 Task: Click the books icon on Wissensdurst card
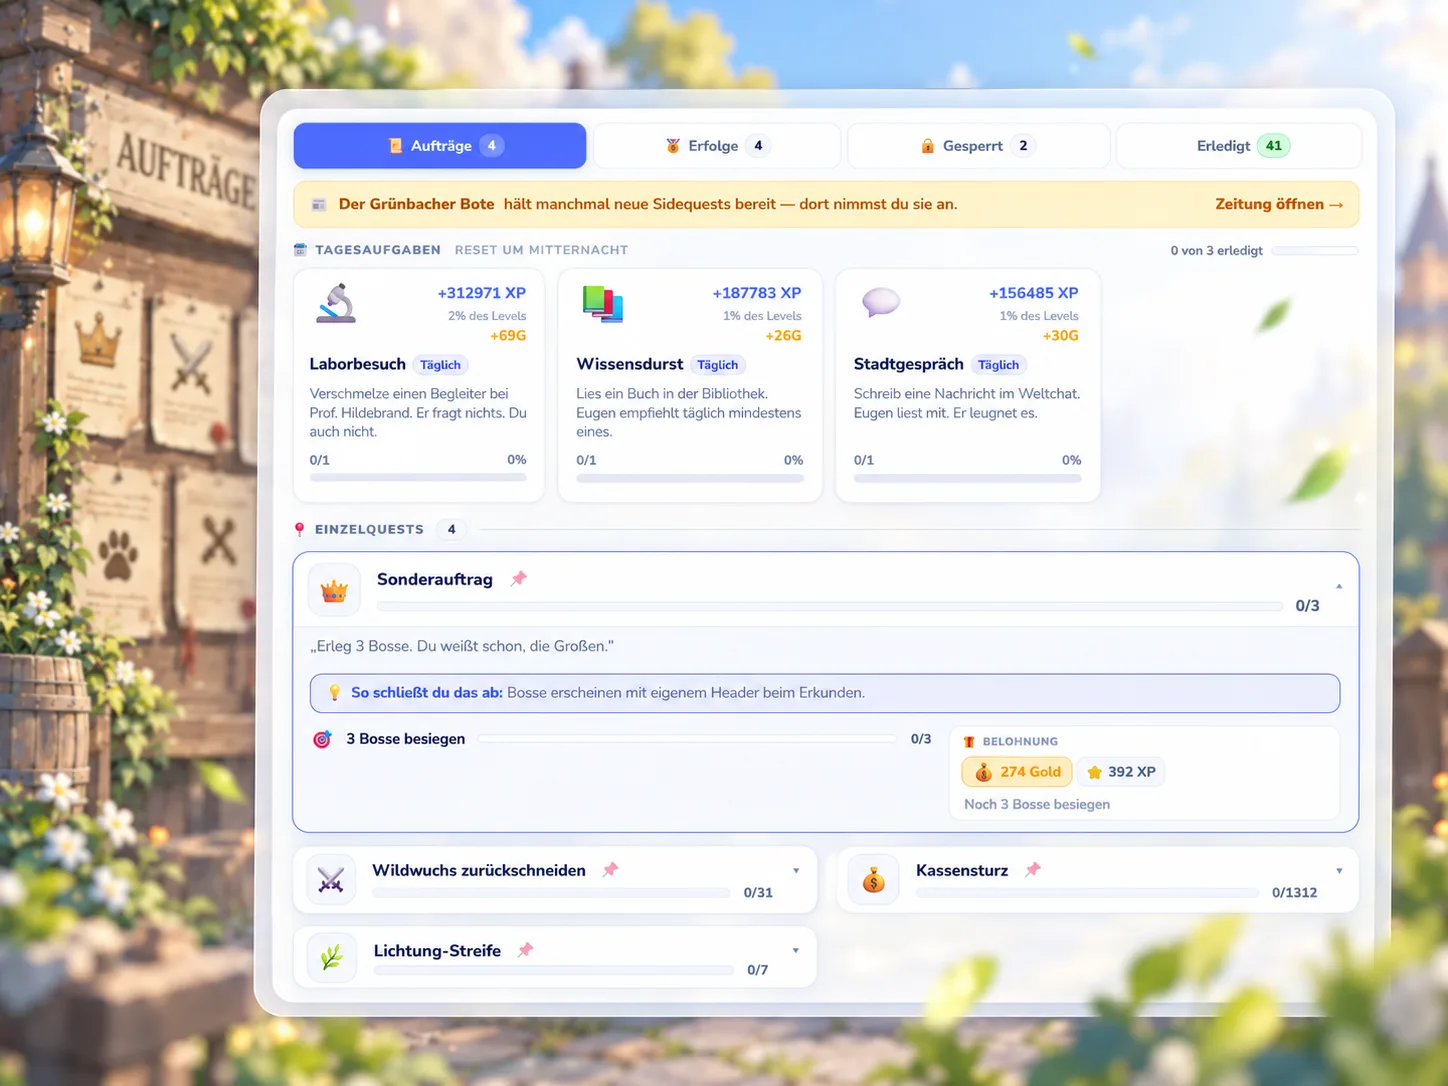click(603, 303)
